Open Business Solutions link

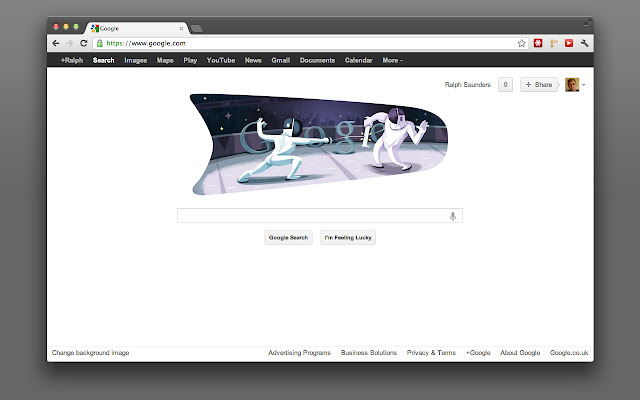click(x=369, y=353)
